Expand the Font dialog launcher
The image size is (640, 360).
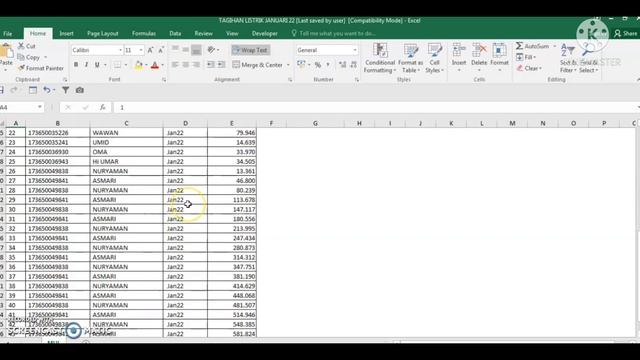click(x=164, y=80)
